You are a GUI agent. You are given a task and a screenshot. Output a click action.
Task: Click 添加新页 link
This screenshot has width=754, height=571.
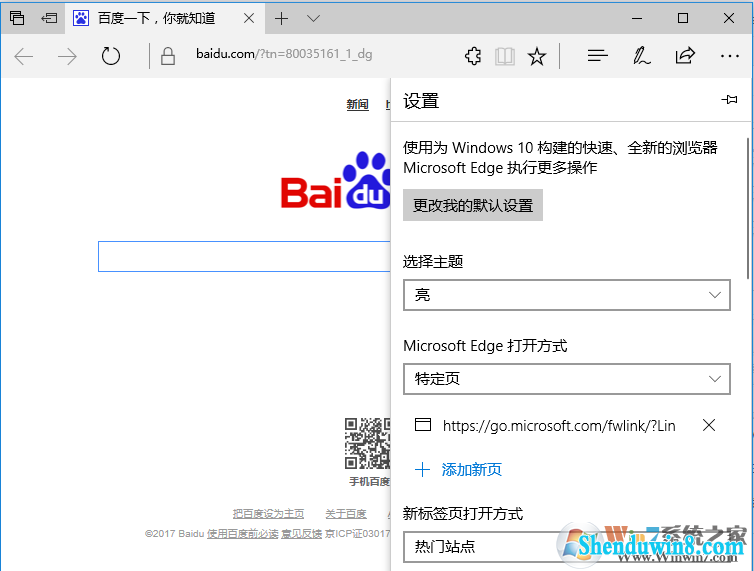pos(458,469)
